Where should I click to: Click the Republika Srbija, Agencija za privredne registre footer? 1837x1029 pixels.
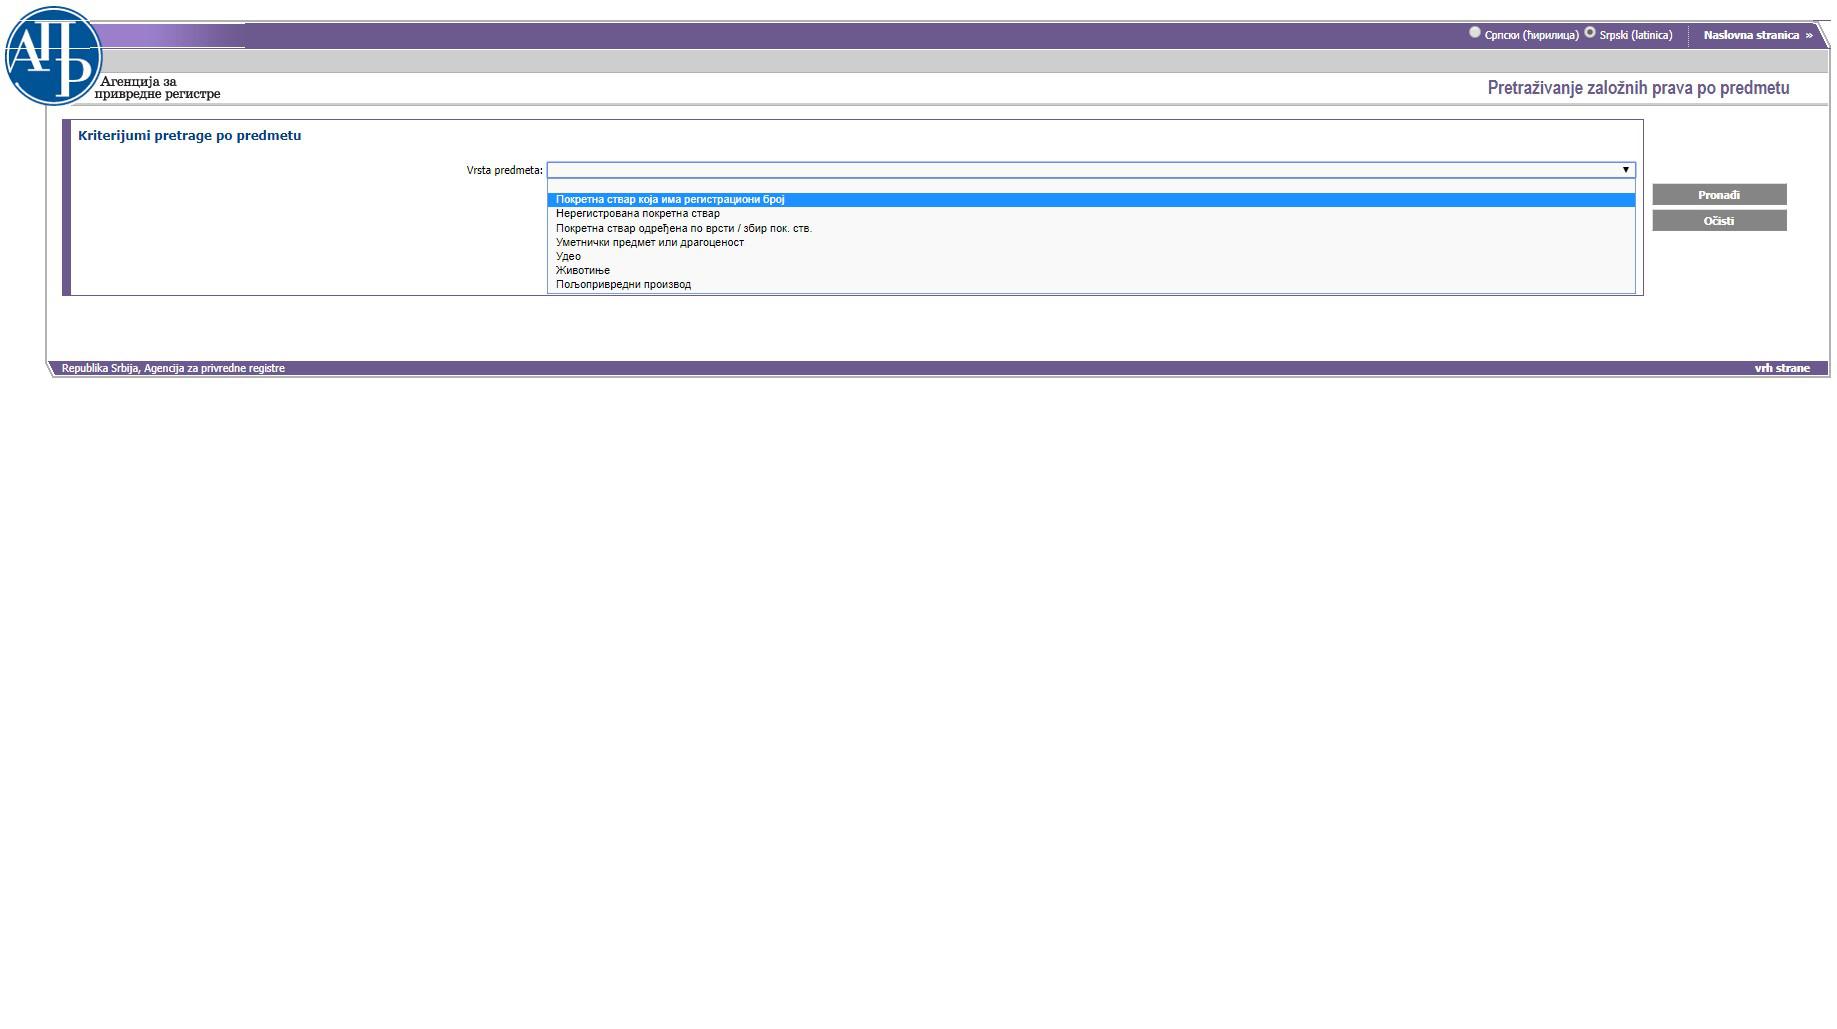pyautogui.click(x=173, y=368)
